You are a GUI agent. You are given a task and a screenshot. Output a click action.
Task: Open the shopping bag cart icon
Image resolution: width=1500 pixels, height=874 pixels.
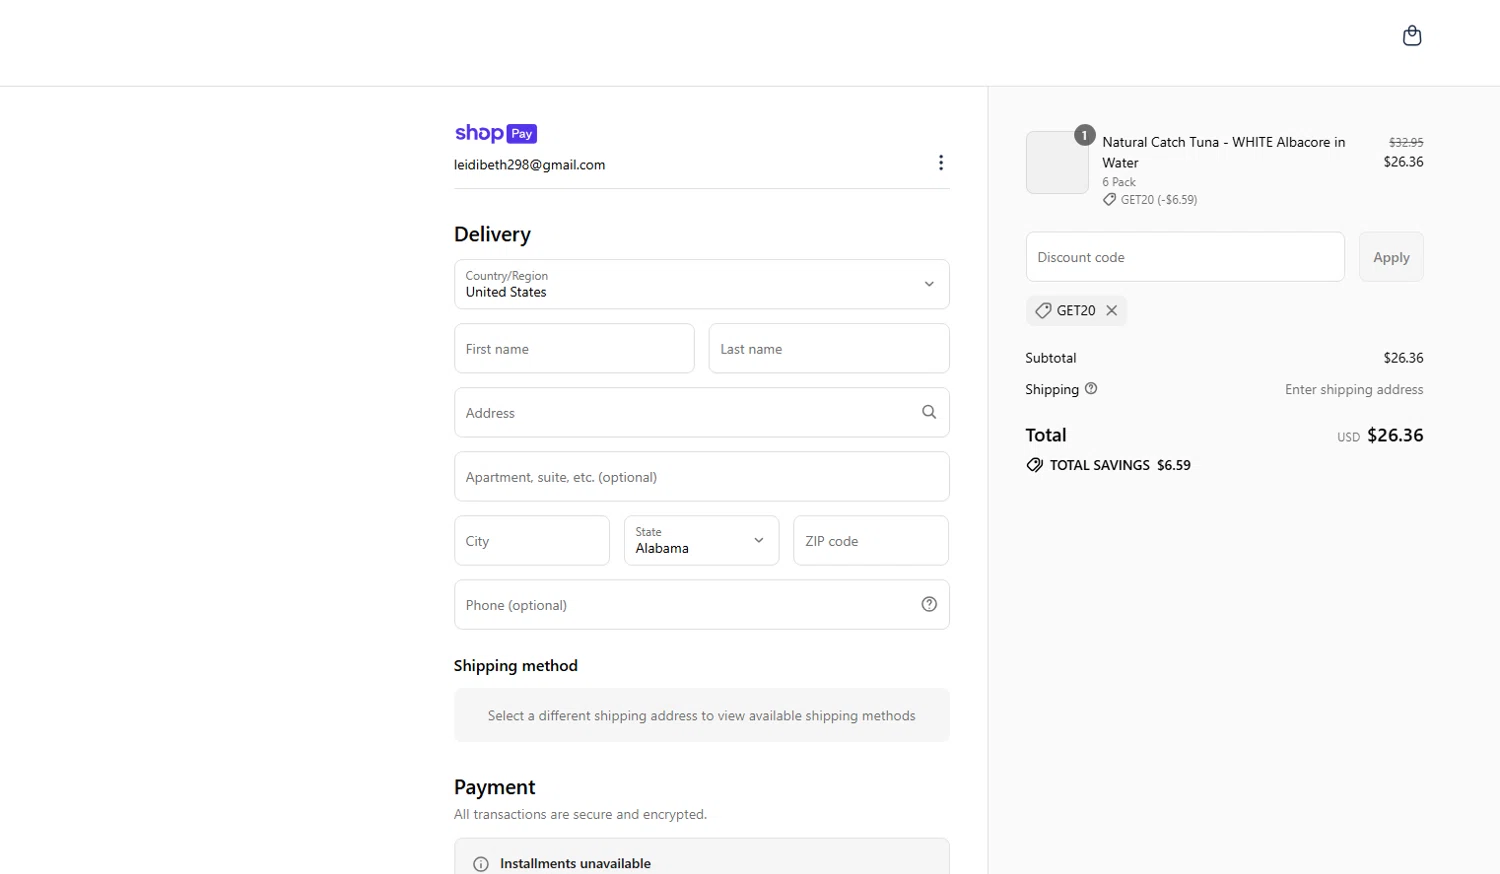point(1411,36)
